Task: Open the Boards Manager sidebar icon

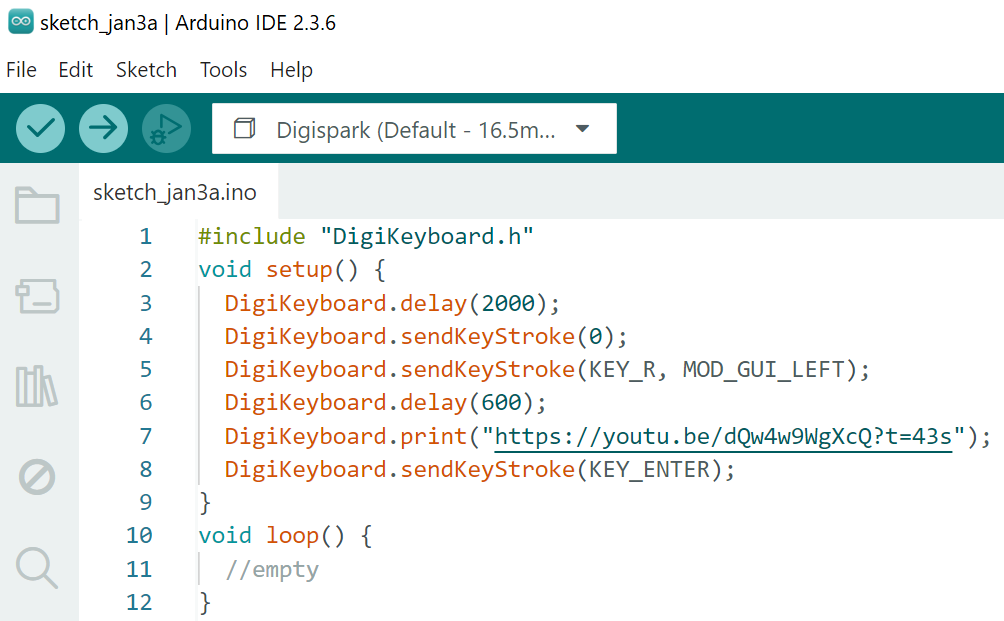Action: 37,296
